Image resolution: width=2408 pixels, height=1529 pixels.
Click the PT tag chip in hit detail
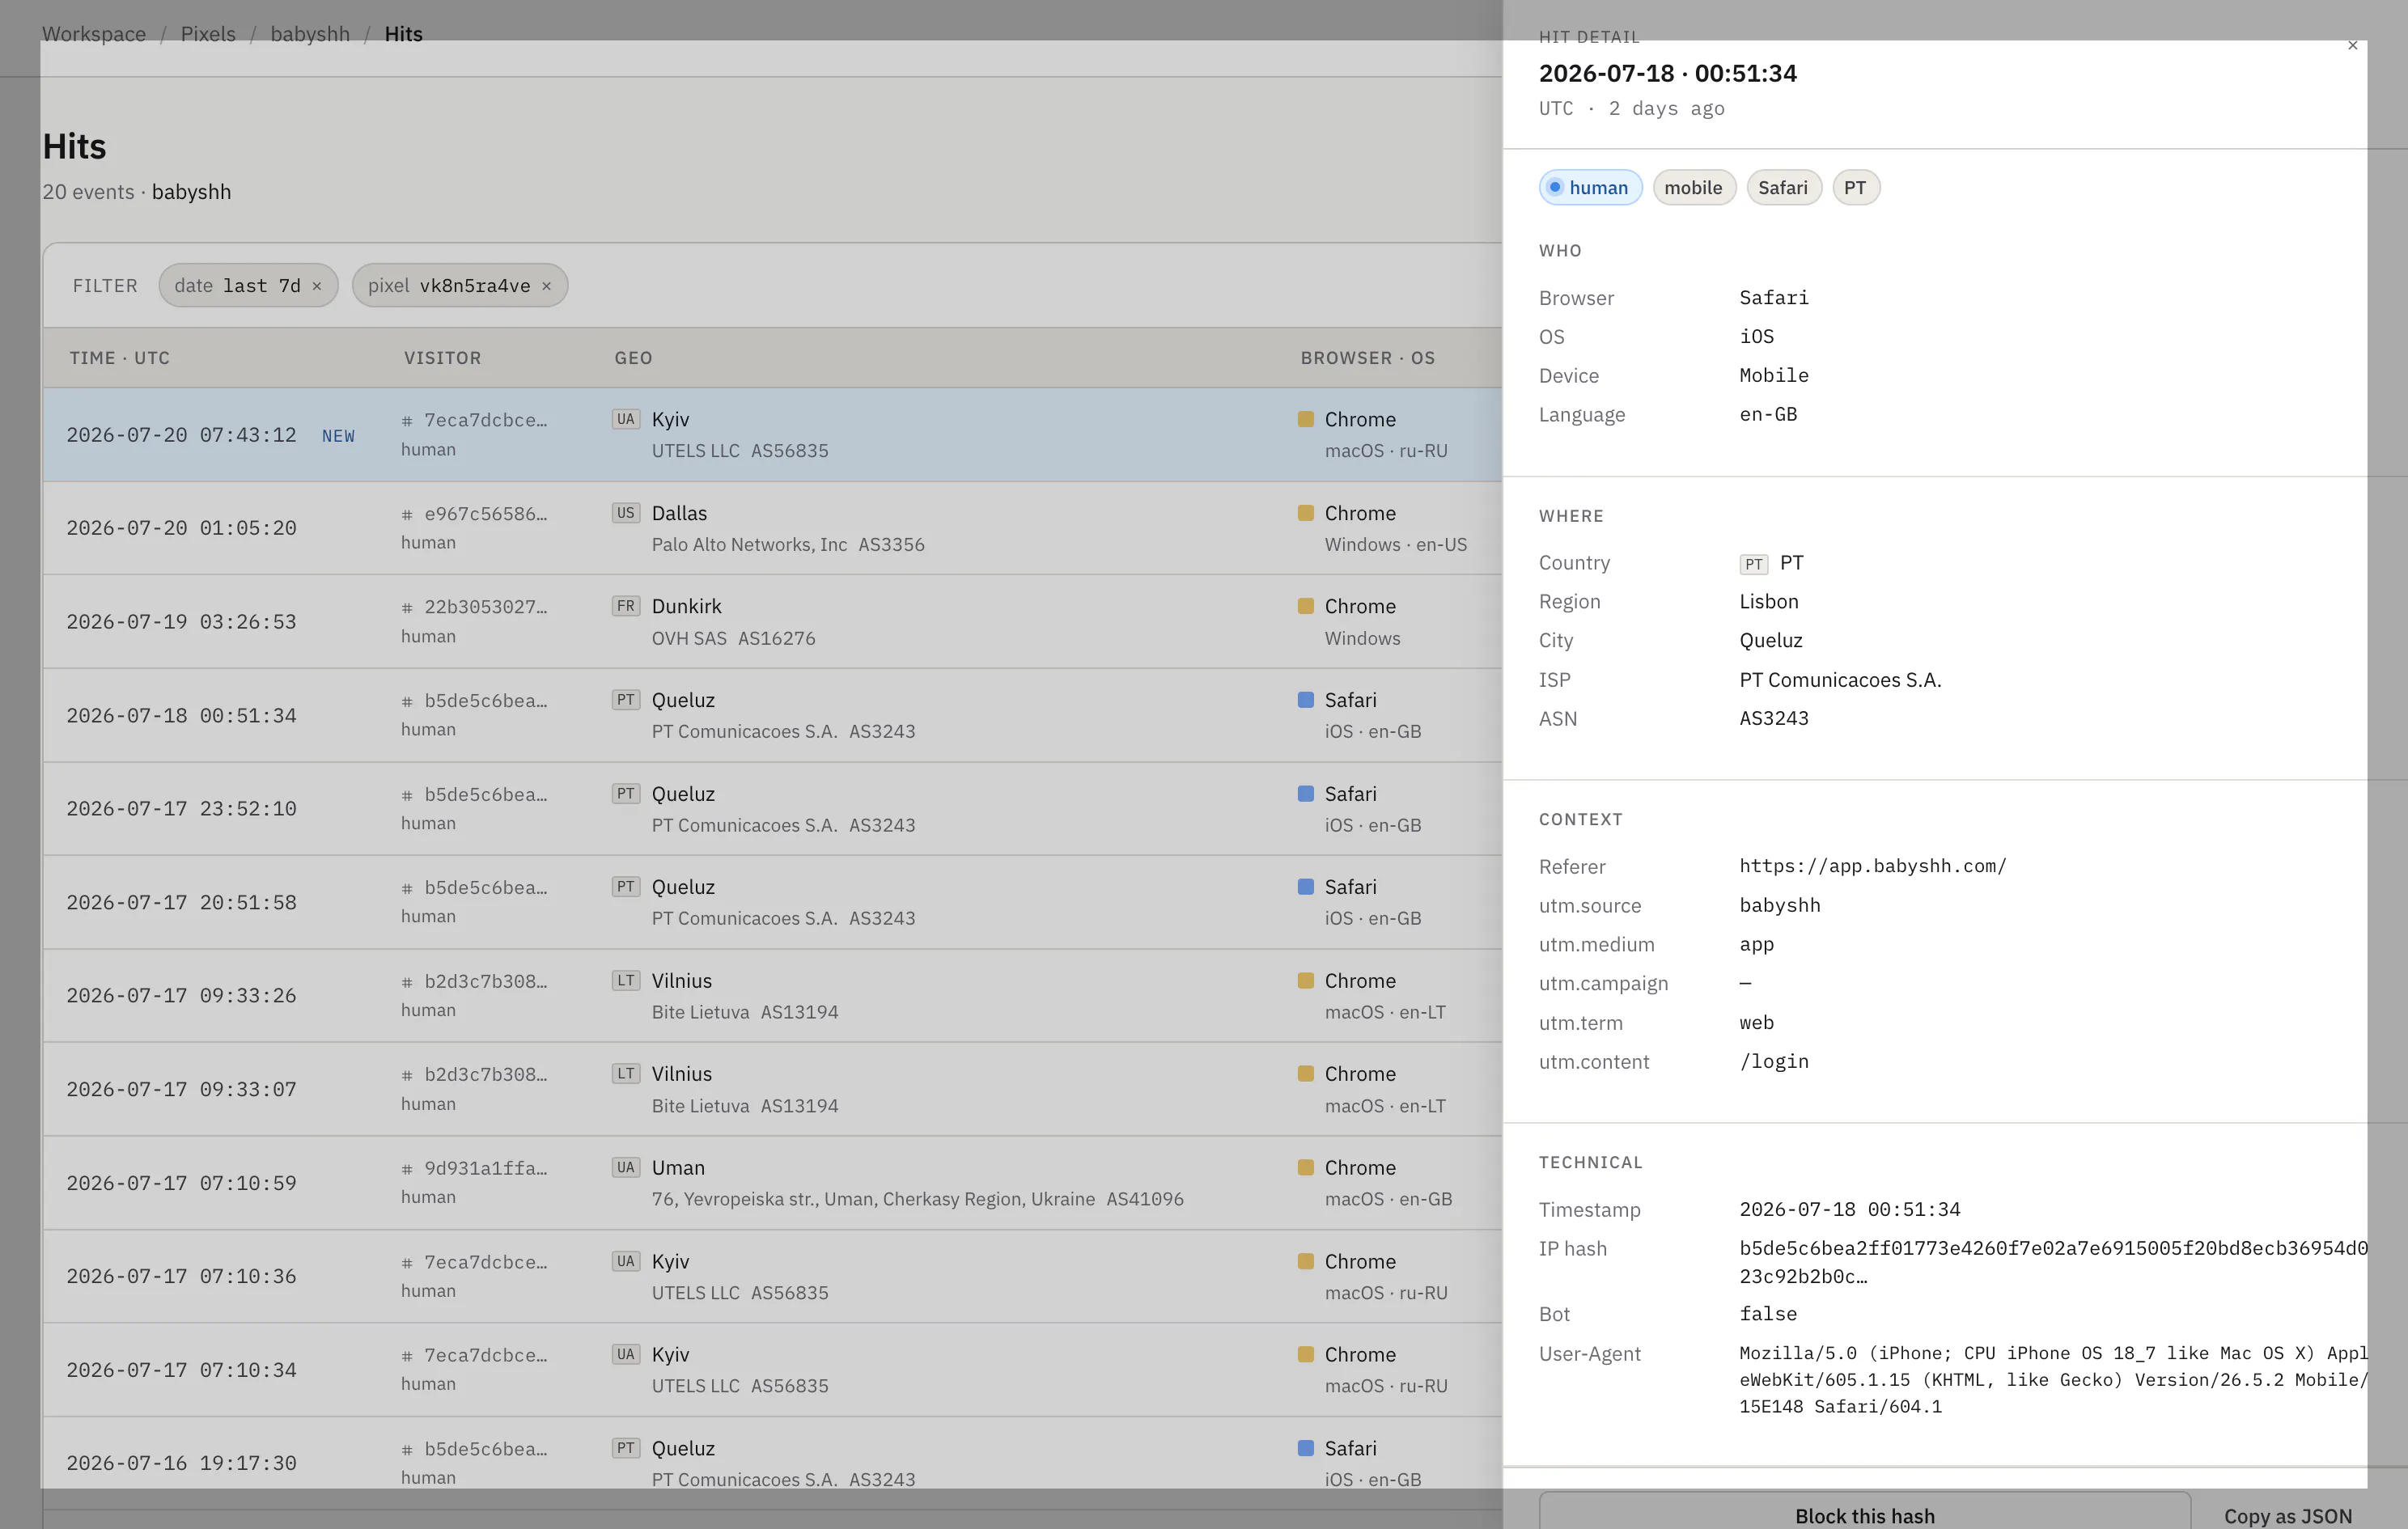click(1855, 188)
